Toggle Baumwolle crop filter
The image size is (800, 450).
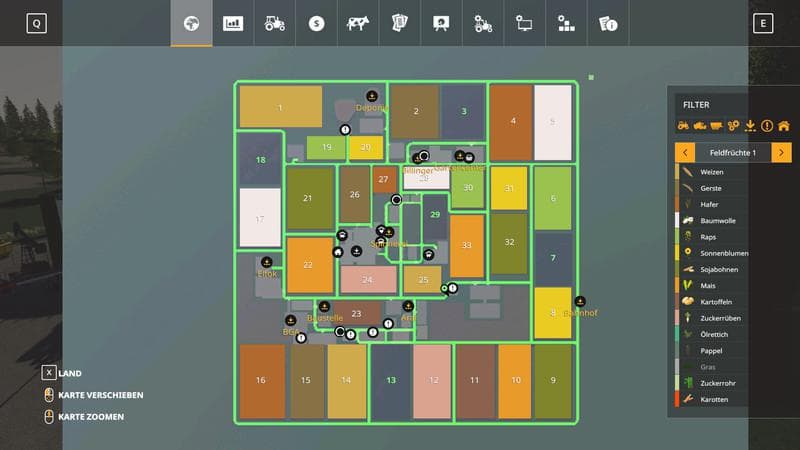(711, 220)
